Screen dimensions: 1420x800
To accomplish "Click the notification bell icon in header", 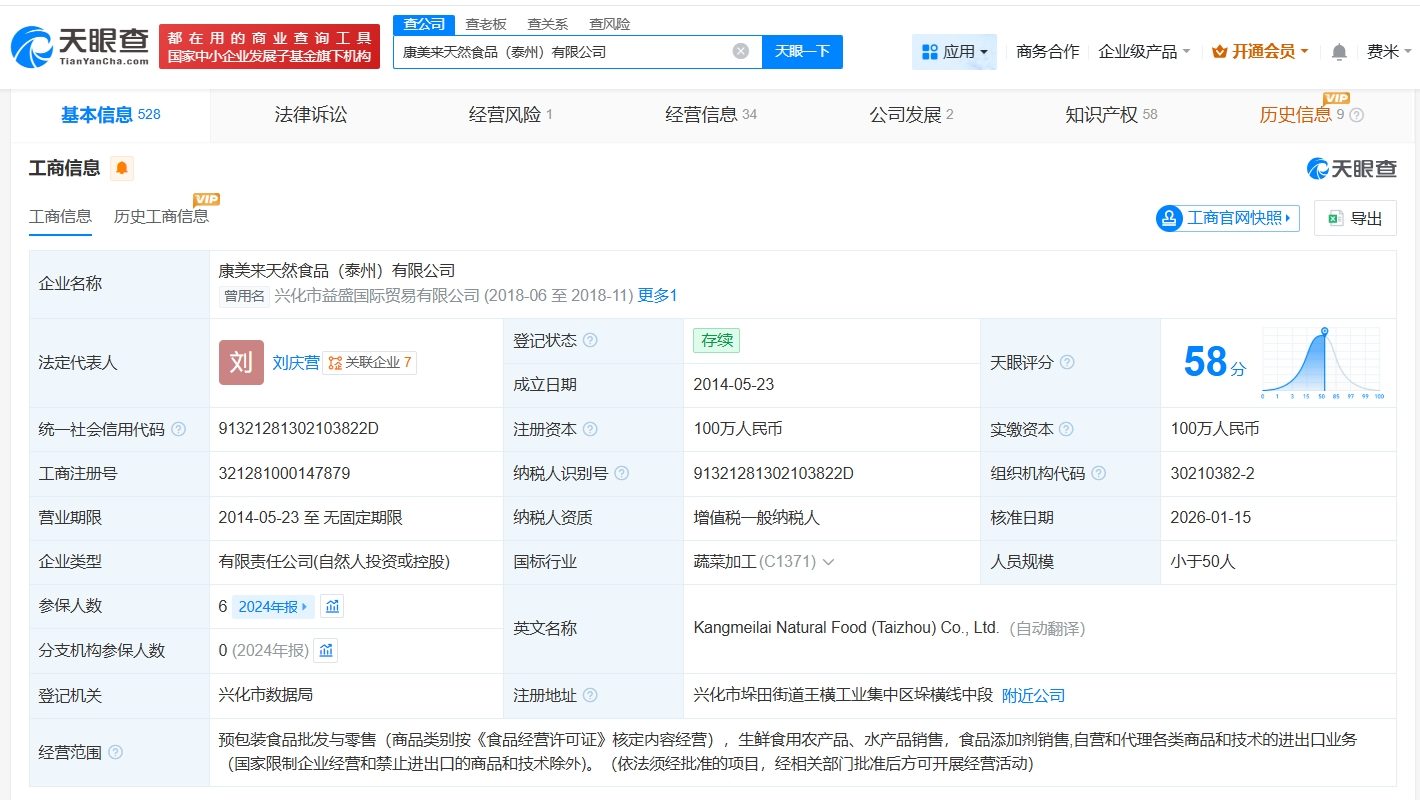I will 1339,52.
